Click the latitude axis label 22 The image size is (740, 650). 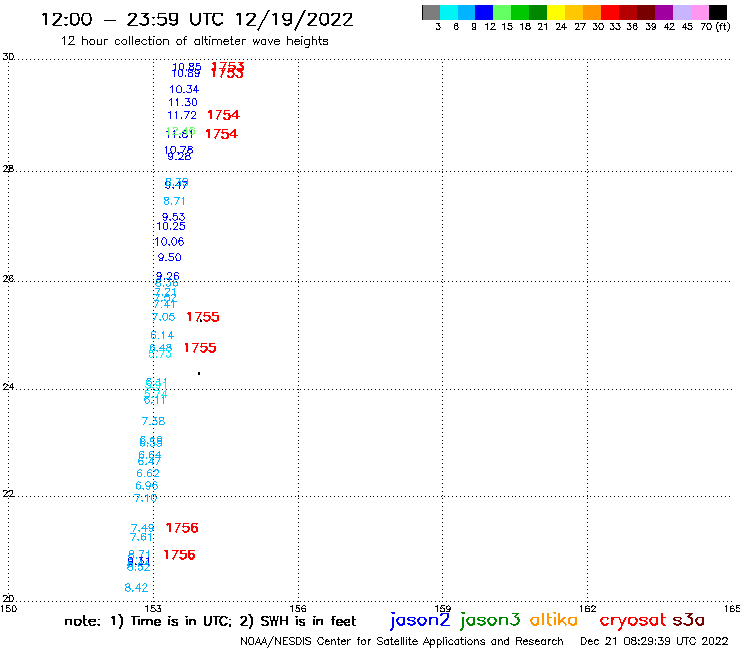[8, 494]
